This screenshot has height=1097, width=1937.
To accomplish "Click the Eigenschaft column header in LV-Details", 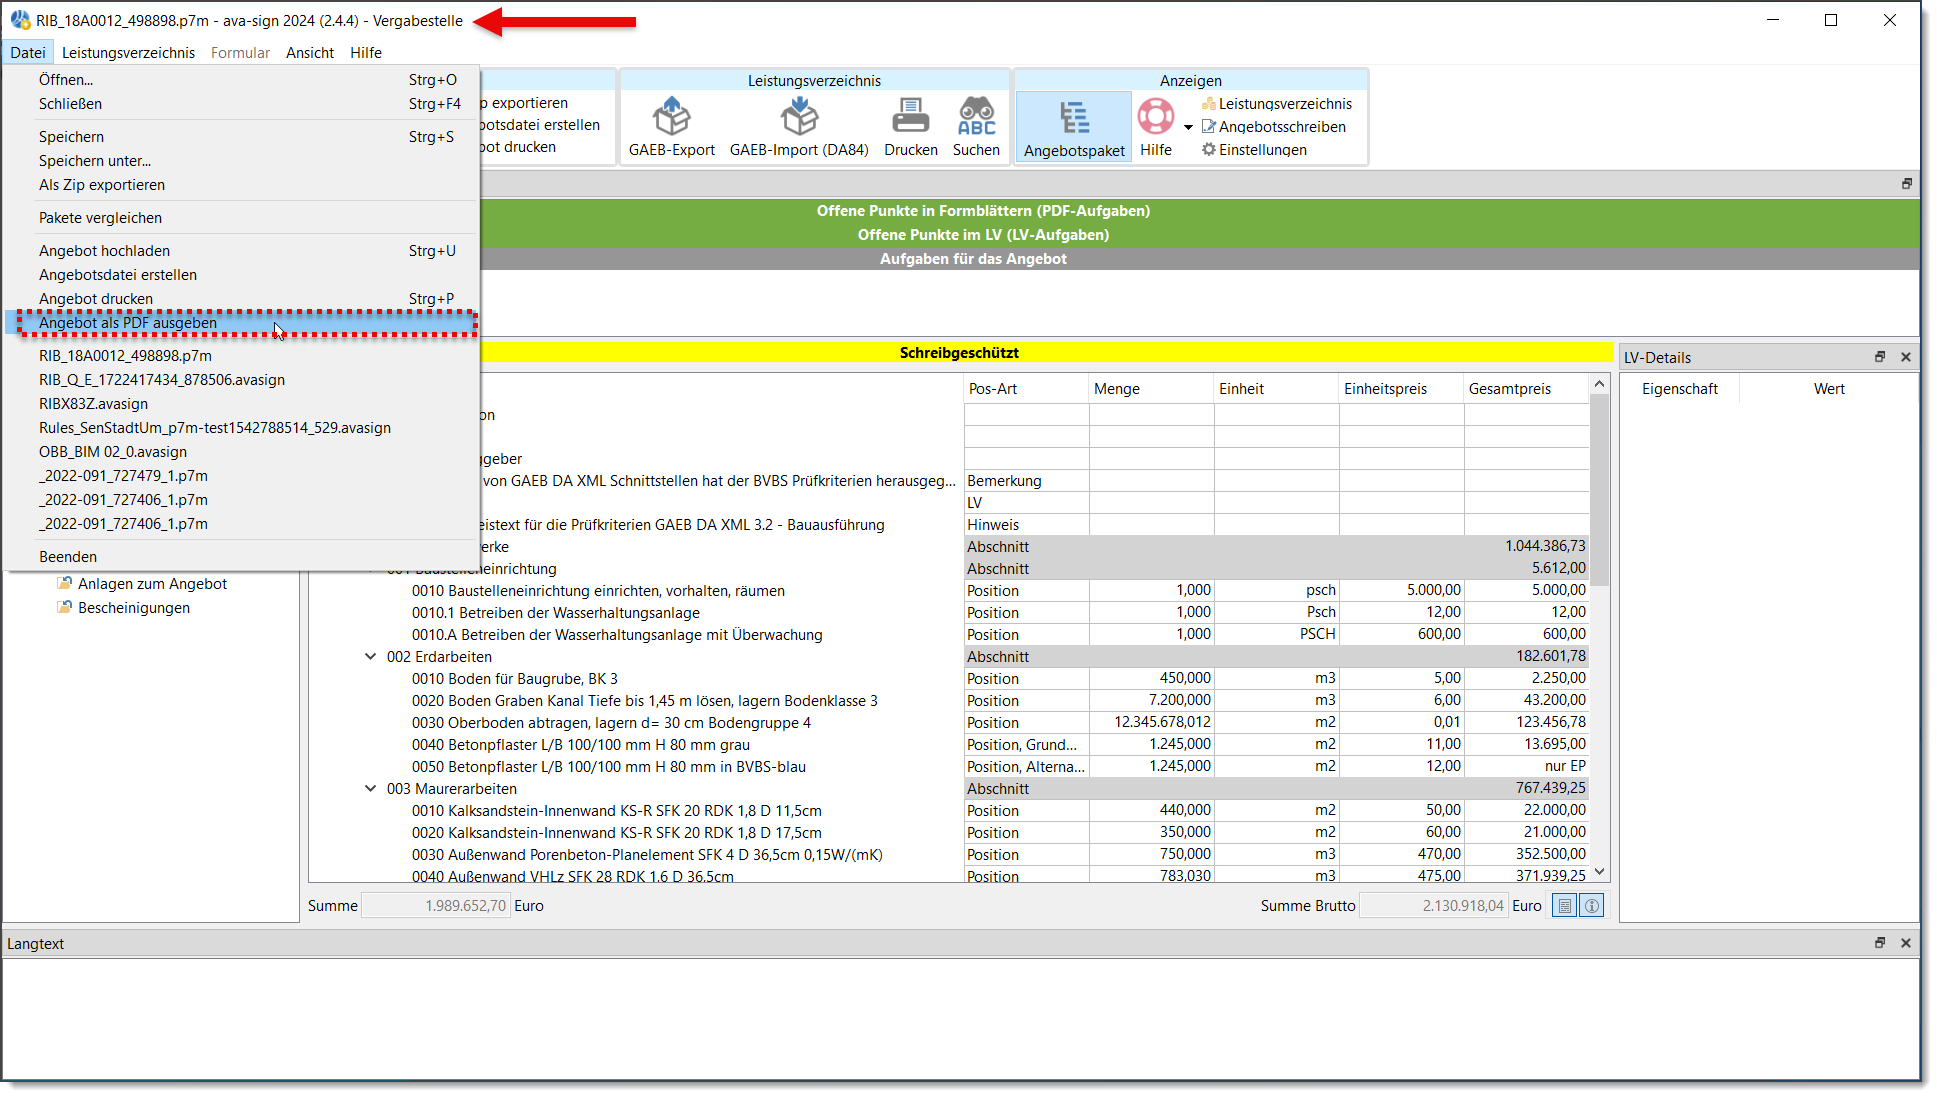I will pos(1679,389).
